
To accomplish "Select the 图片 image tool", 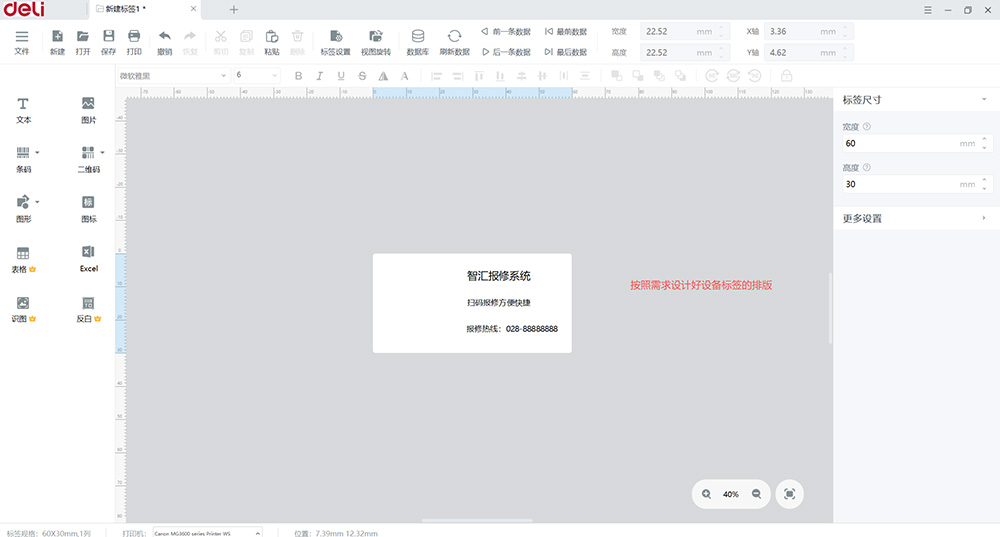I will tap(88, 110).
